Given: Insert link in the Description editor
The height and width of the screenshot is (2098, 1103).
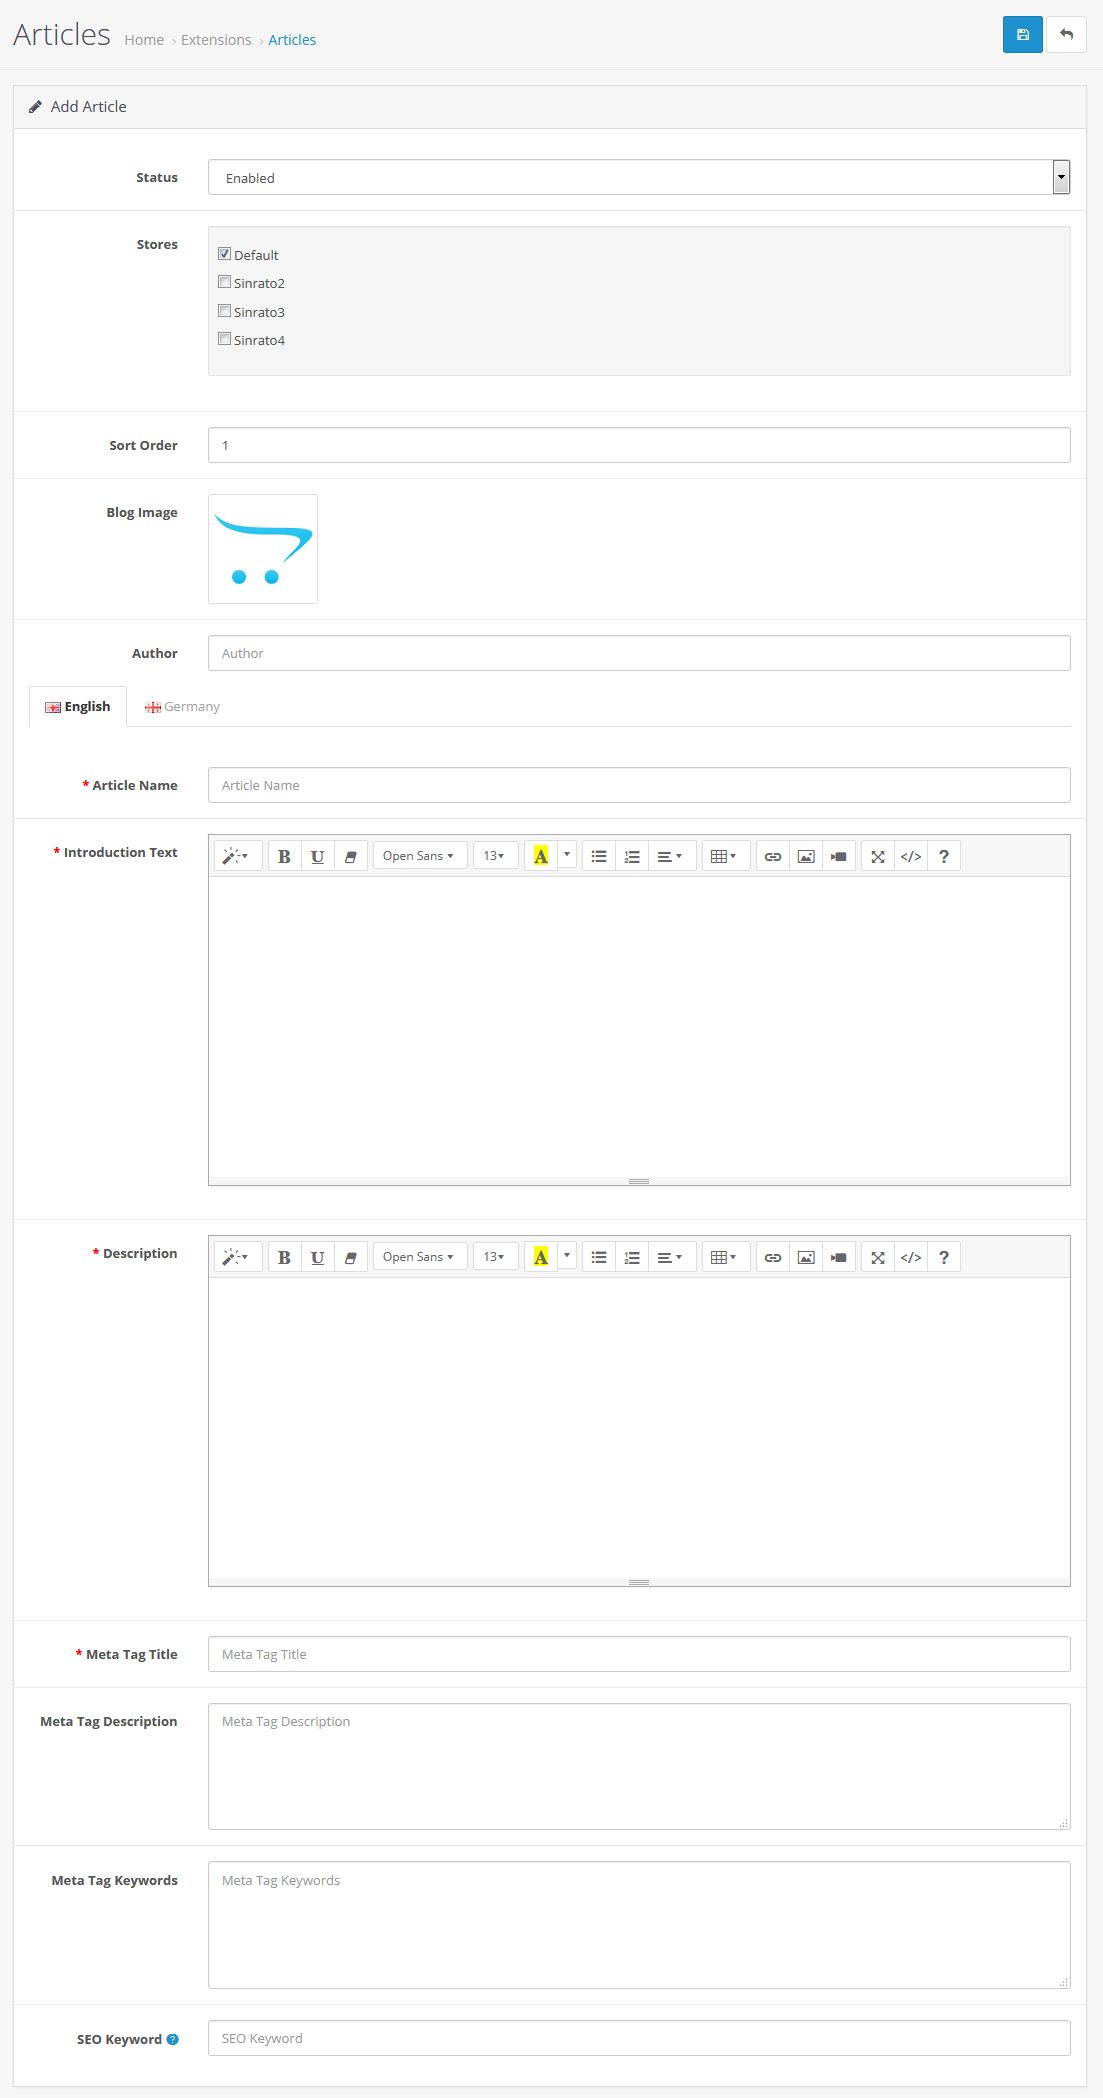Looking at the screenshot, I should (x=773, y=1257).
